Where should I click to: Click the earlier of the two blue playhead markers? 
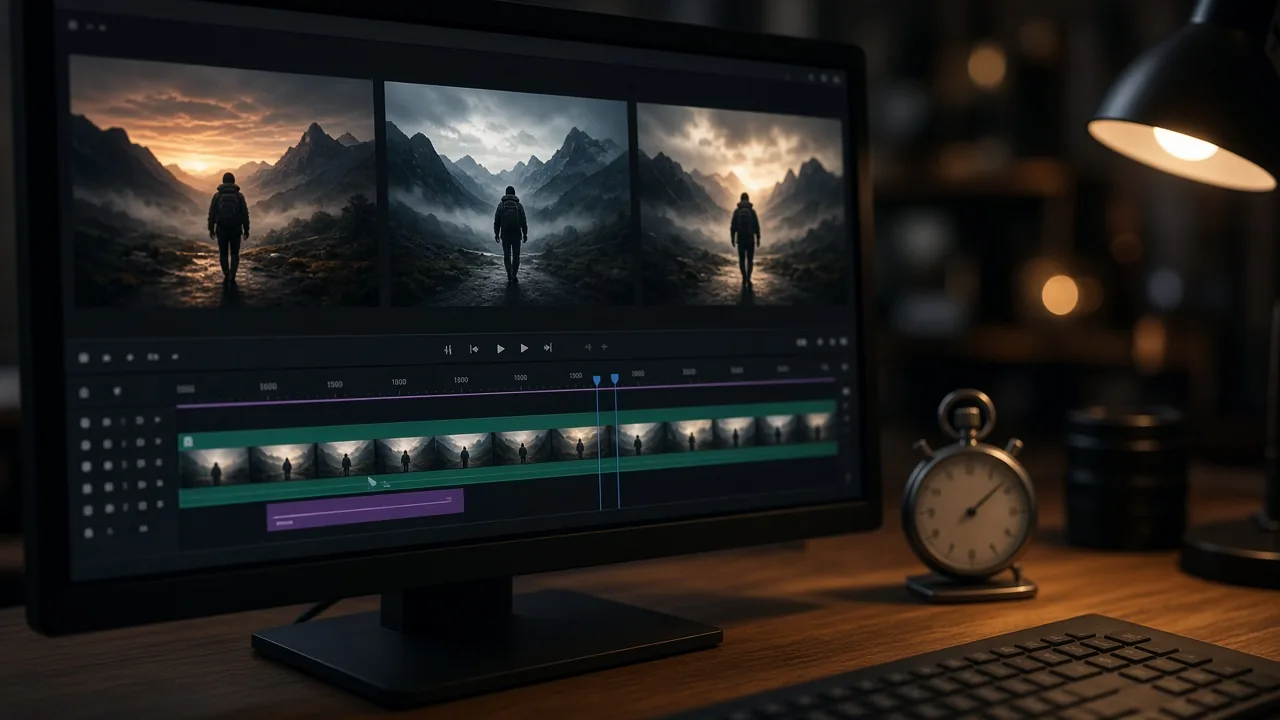tap(596, 380)
